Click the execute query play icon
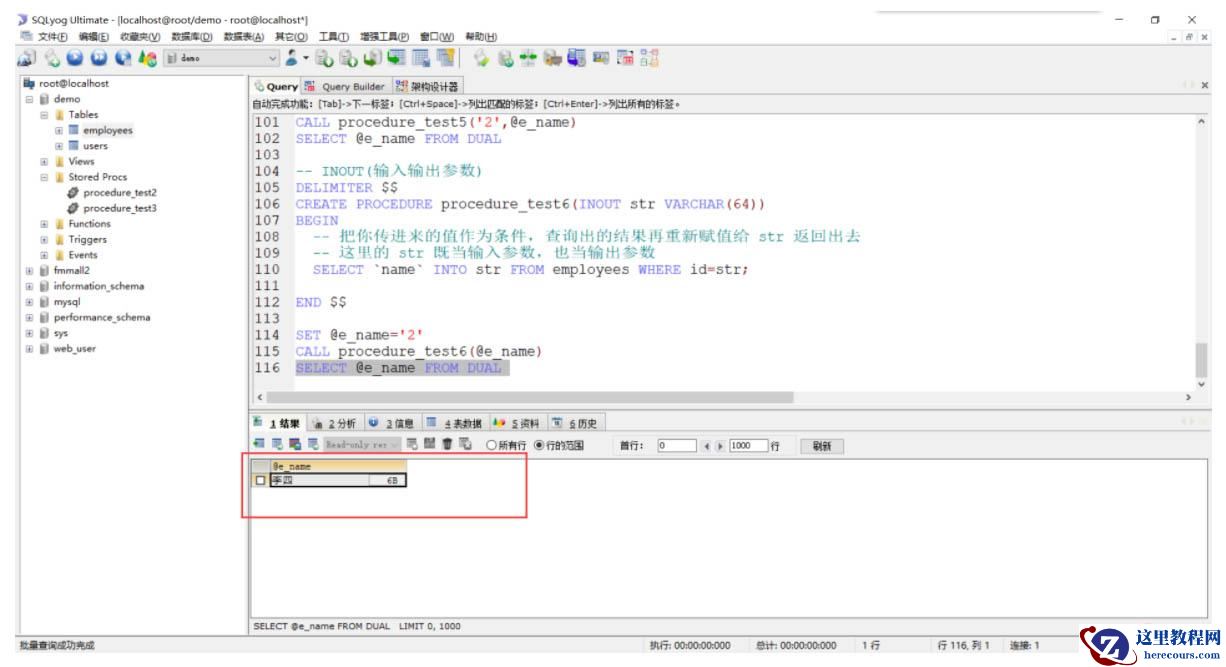The height and width of the screenshot is (667, 1226). 75,59
